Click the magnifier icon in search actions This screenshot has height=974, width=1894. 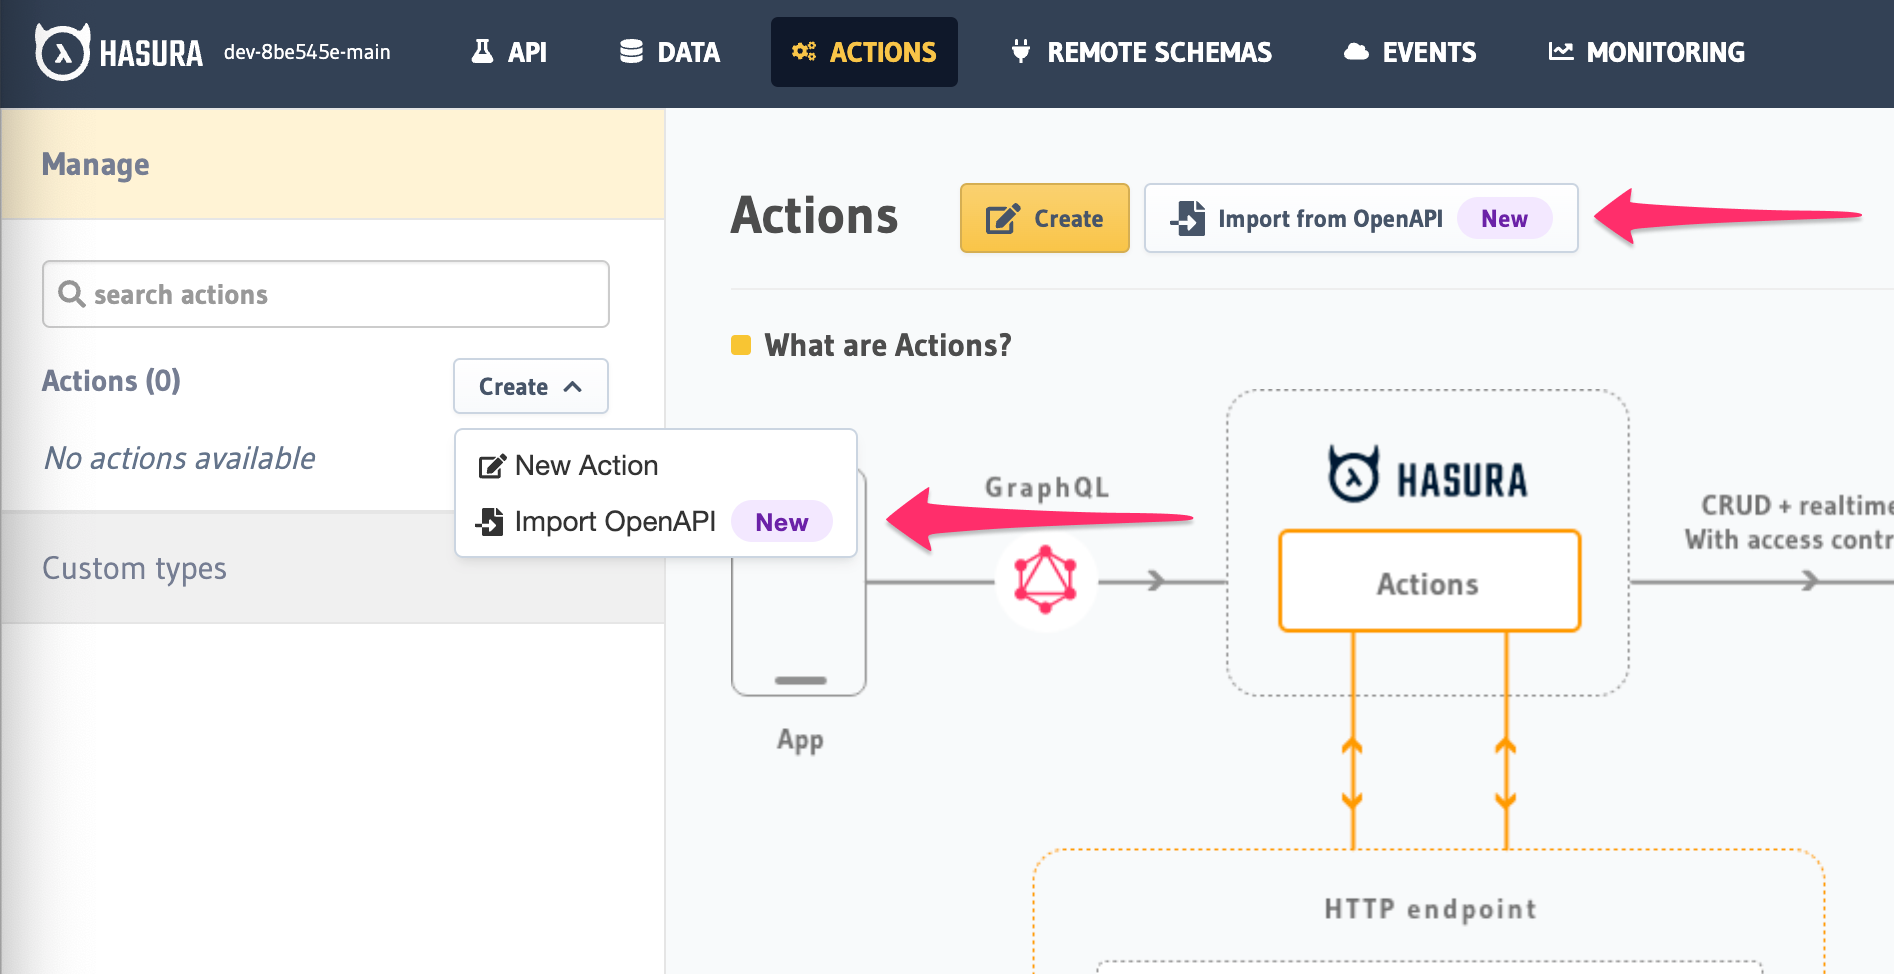(x=71, y=294)
